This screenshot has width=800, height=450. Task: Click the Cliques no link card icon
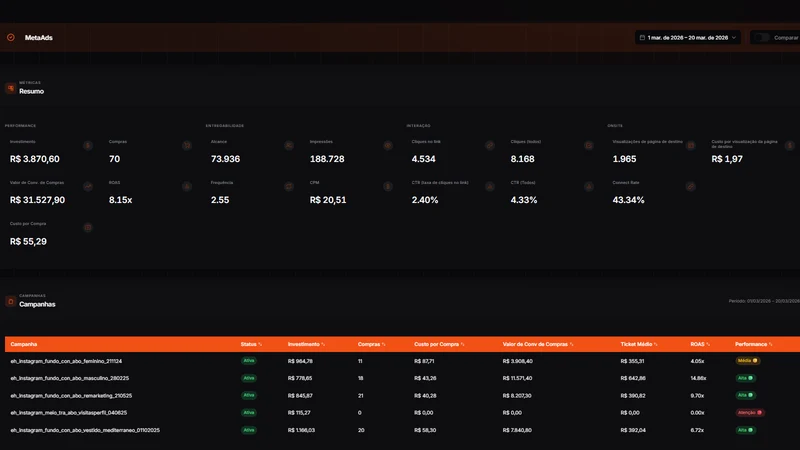click(x=490, y=145)
